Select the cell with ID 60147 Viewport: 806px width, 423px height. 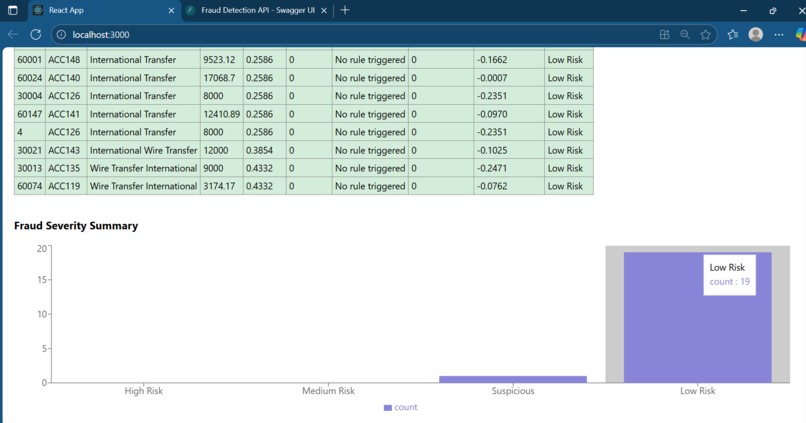coord(30,114)
